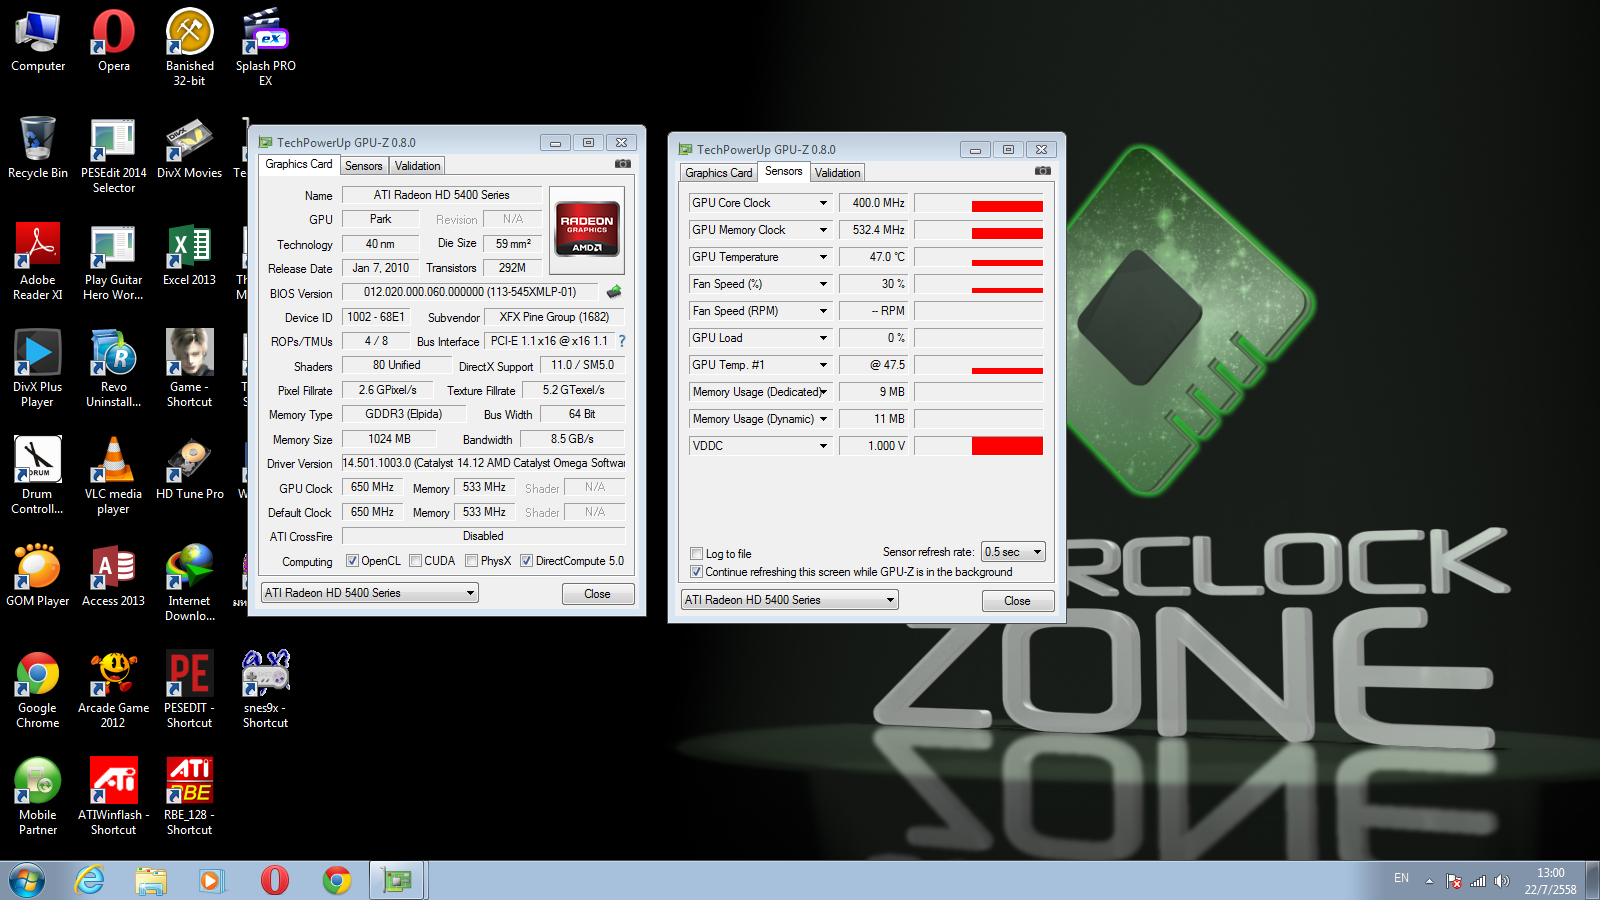
Task: Launch Internet Explorer from taskbar
Action: 90,881
